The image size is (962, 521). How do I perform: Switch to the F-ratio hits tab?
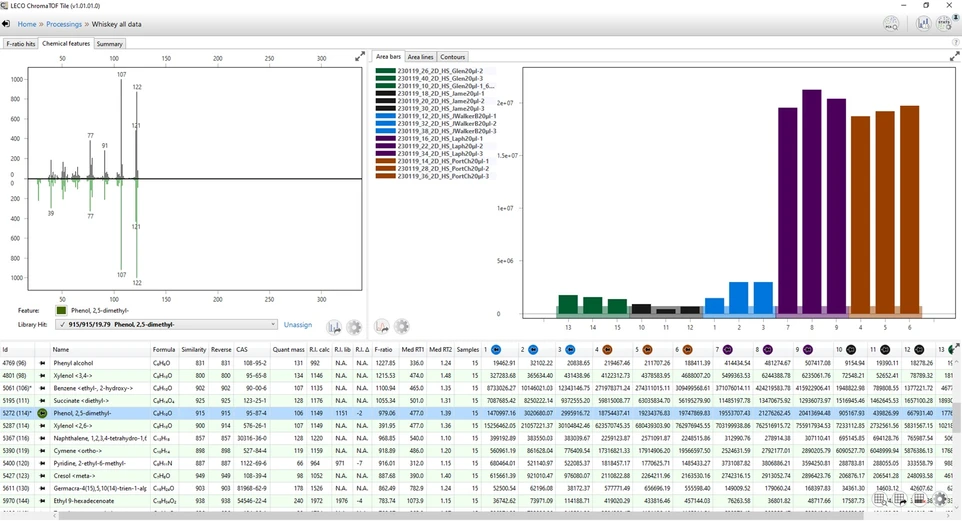(x=20, y=44)
